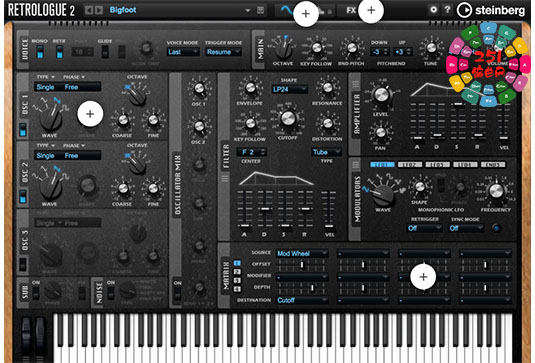Select the LFO4 modulator tab

[465, 165]
